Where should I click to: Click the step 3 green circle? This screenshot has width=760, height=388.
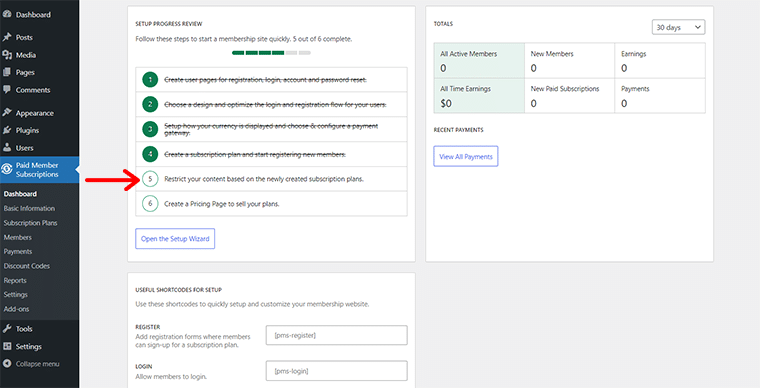point(150,129)
